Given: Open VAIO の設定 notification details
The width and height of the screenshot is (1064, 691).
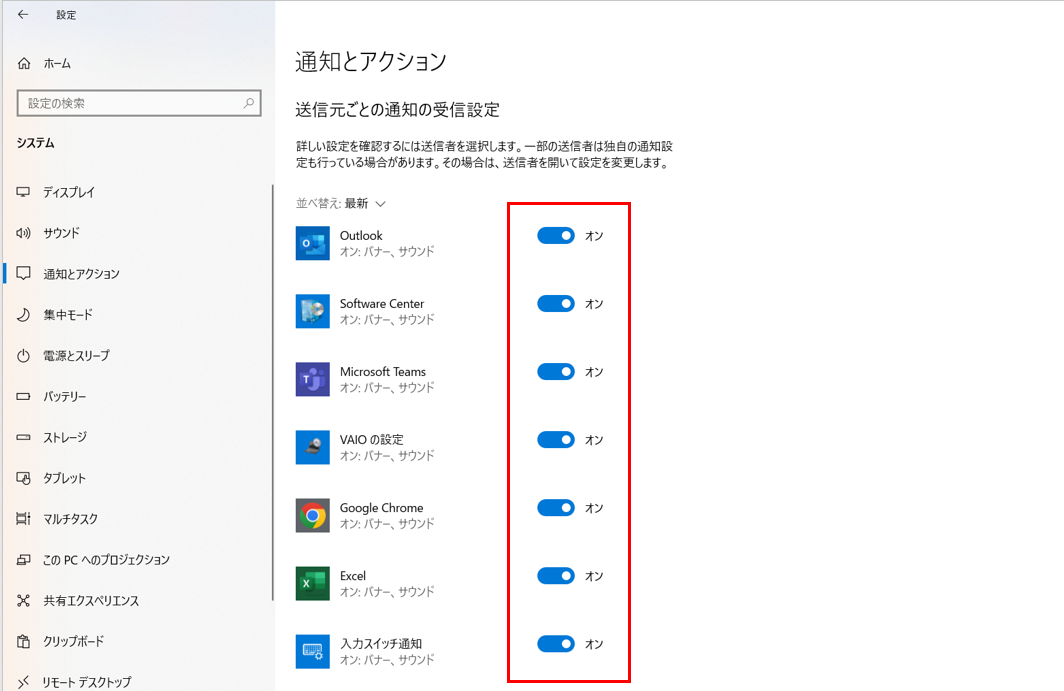Looking at the screenshot, I should point(387,447).
